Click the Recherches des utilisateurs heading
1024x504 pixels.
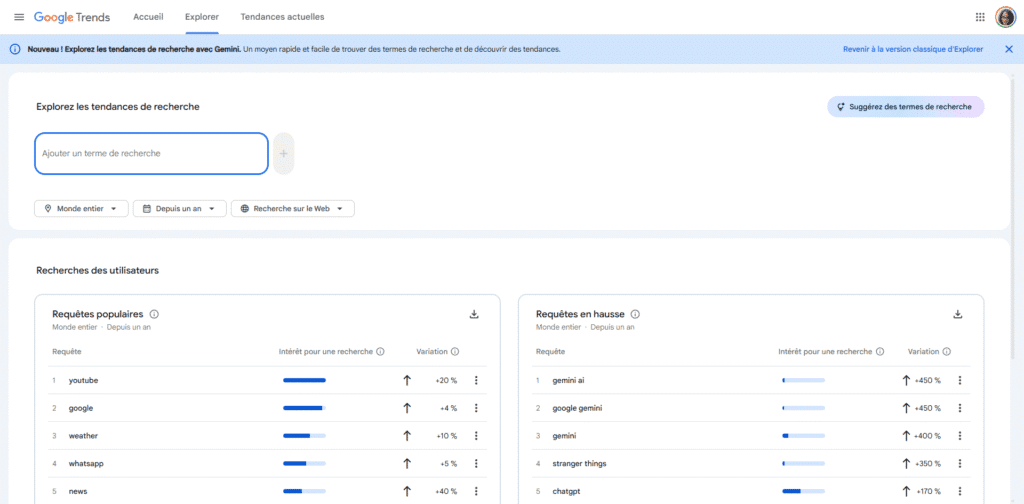click(x=97, y=270)
